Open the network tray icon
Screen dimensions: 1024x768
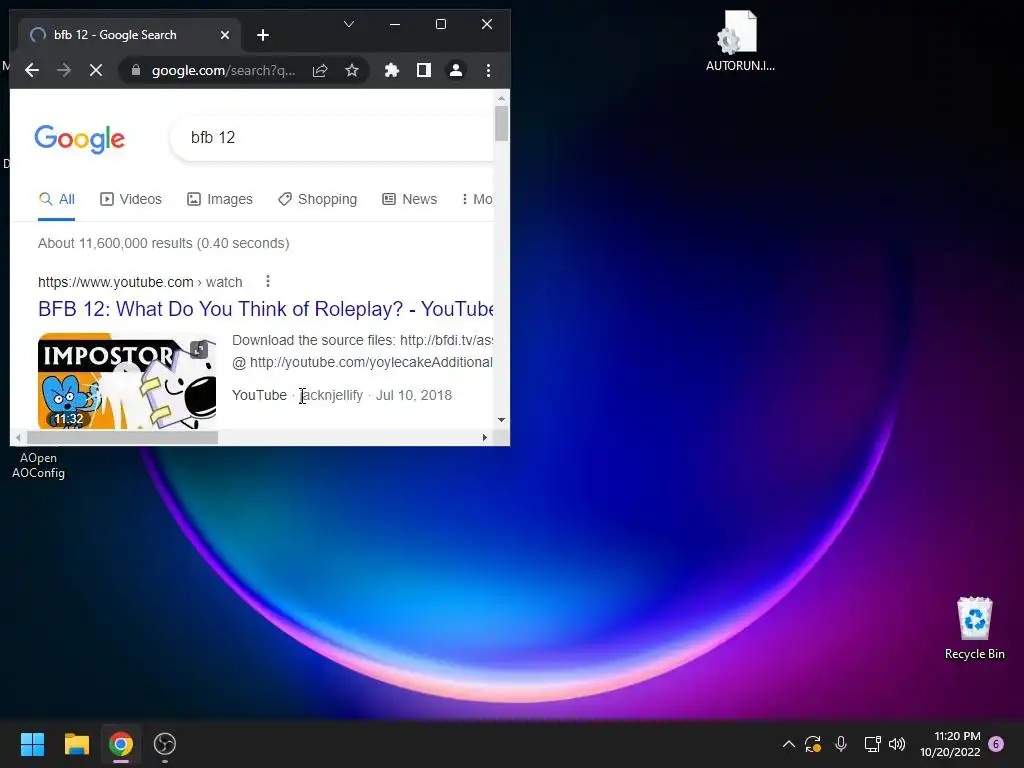pos(872,744)
